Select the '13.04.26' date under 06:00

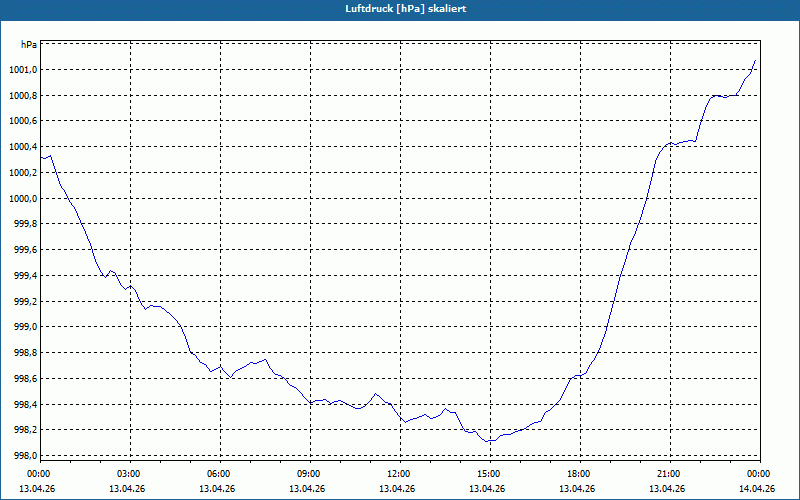click(217, 489)
